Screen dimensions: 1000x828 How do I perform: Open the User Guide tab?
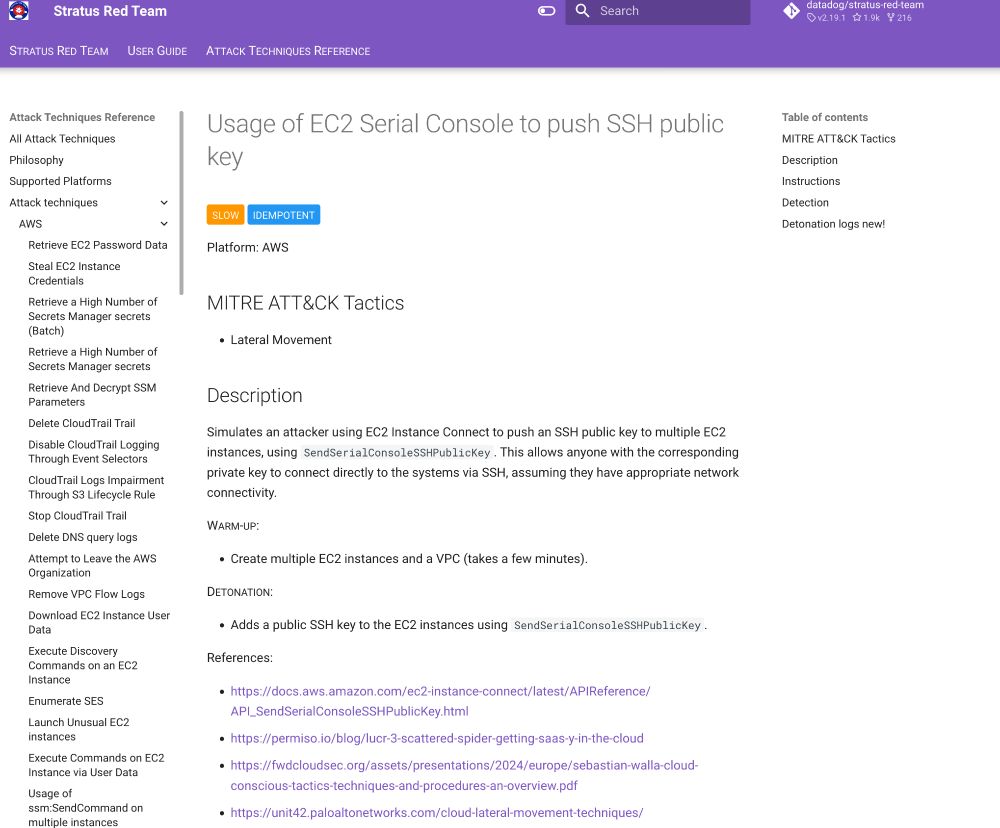point(157,51)
